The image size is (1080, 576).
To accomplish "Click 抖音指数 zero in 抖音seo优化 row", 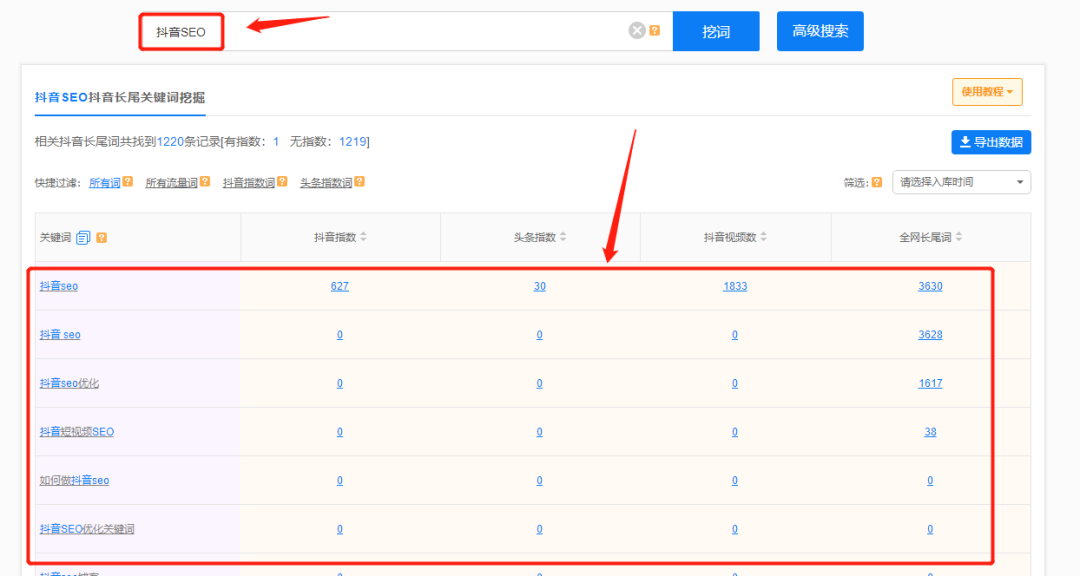I will pyautogui.click(x=340, y=383).
